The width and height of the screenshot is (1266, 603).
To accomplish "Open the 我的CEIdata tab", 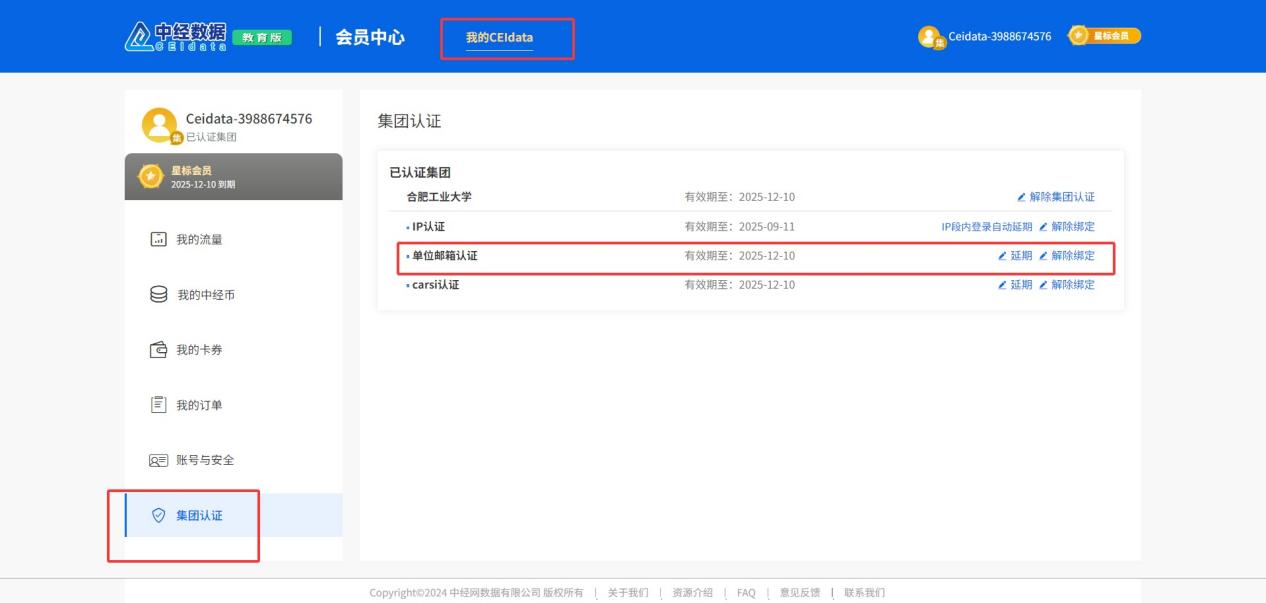I will point(499,38).
